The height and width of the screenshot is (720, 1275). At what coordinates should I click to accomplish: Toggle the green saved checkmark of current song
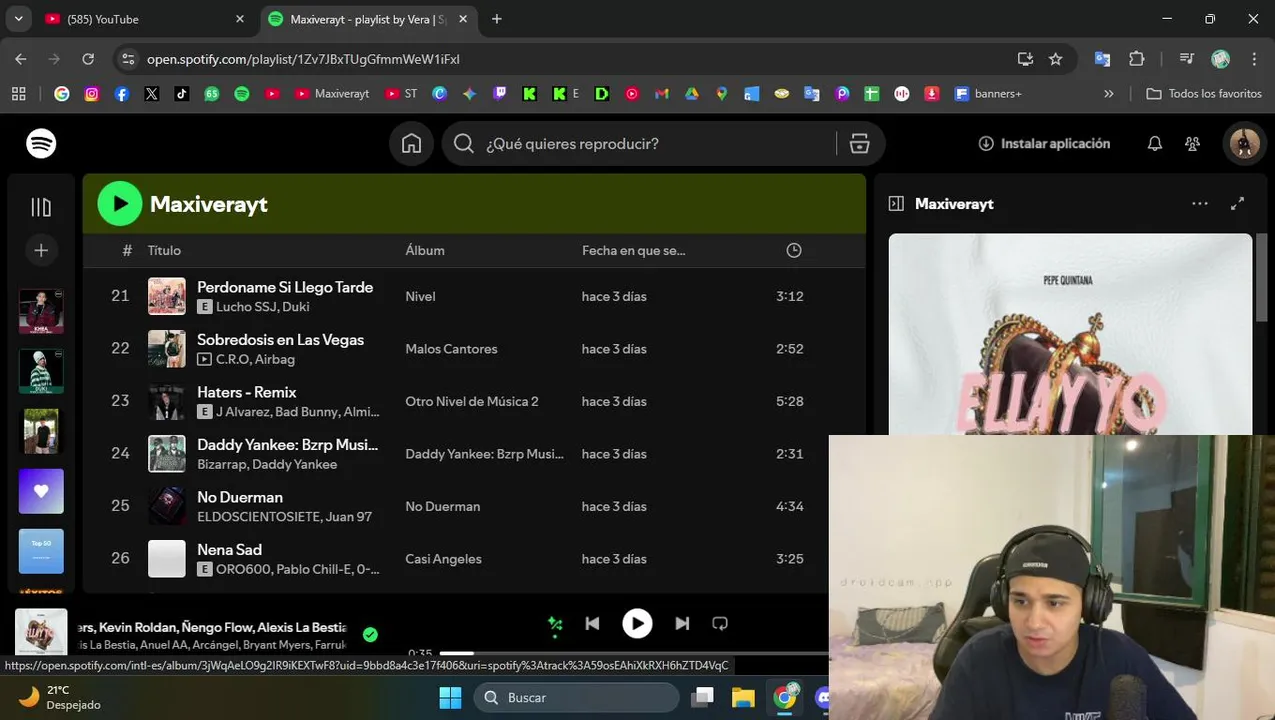click(370, 634)
